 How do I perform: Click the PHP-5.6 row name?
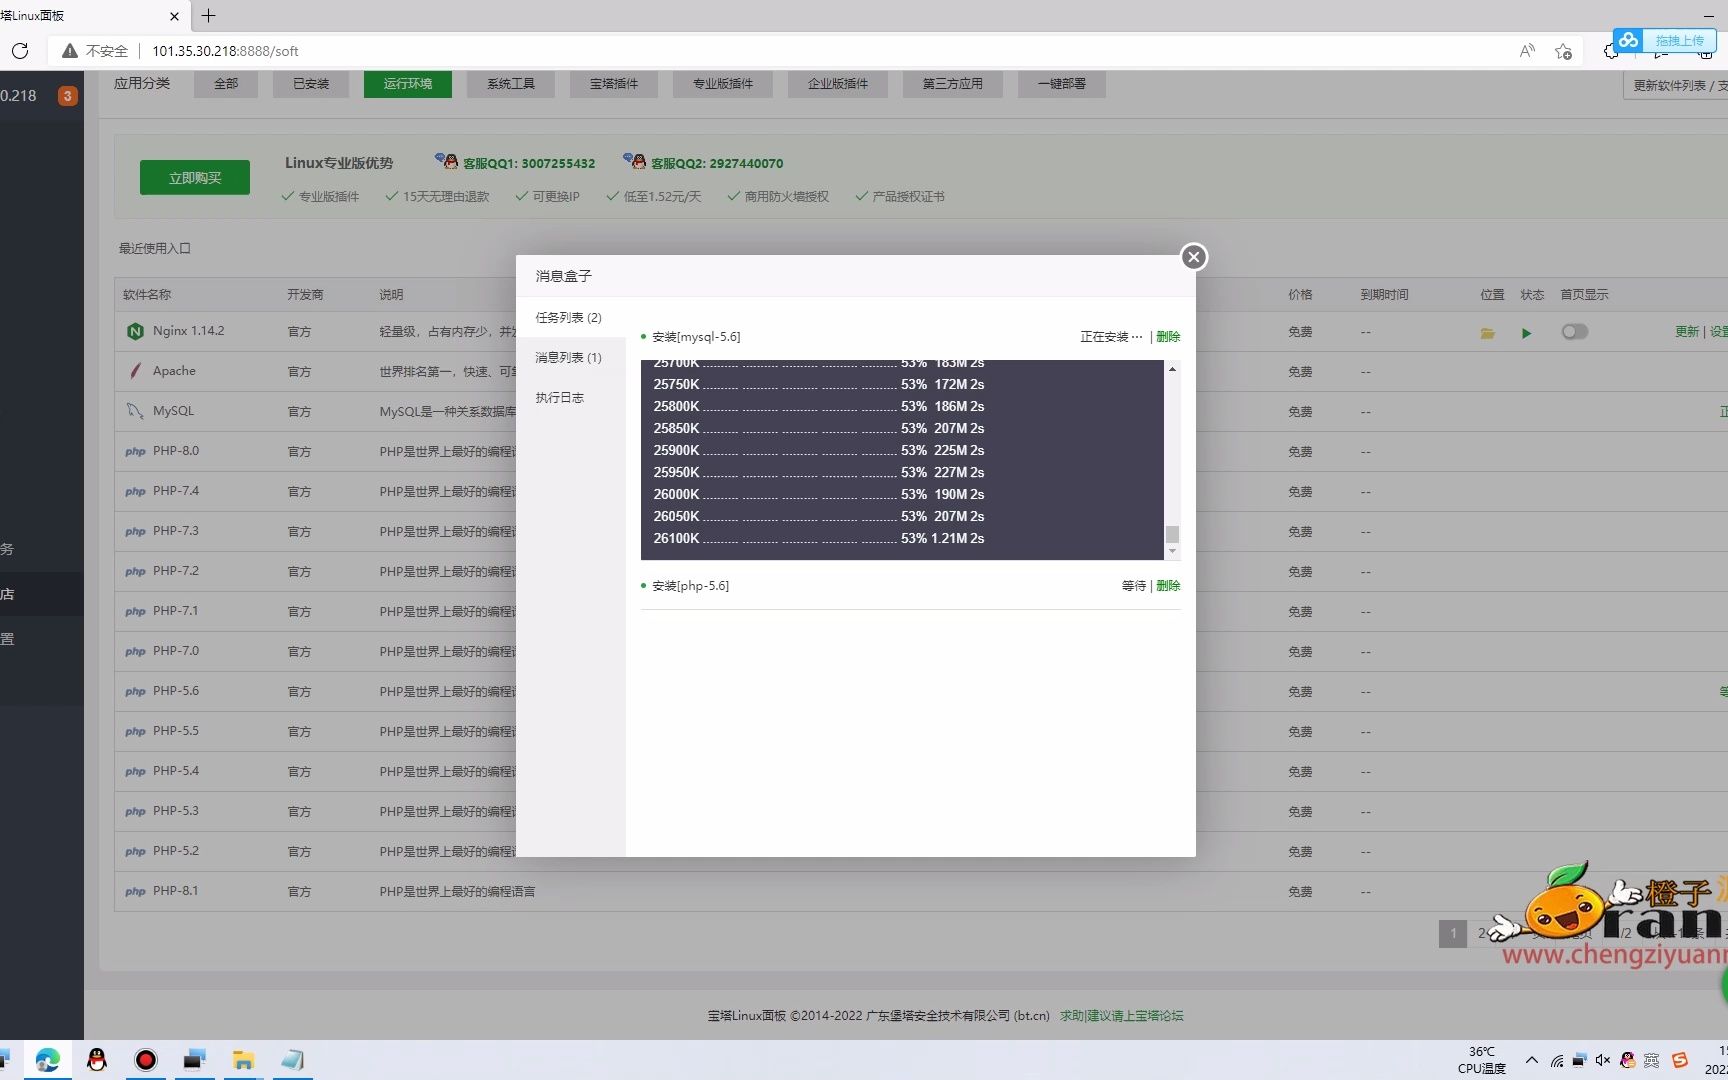176,691
